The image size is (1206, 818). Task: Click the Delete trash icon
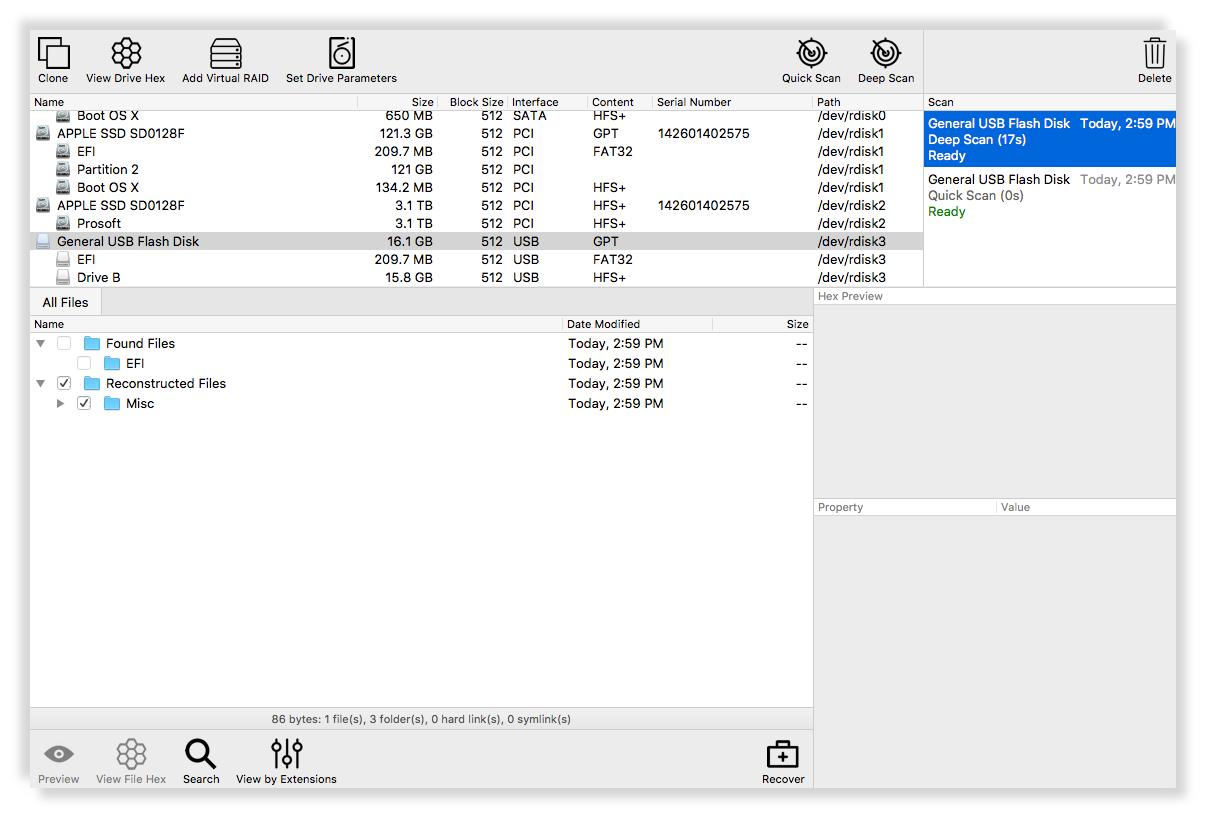tap(1154, 54)
